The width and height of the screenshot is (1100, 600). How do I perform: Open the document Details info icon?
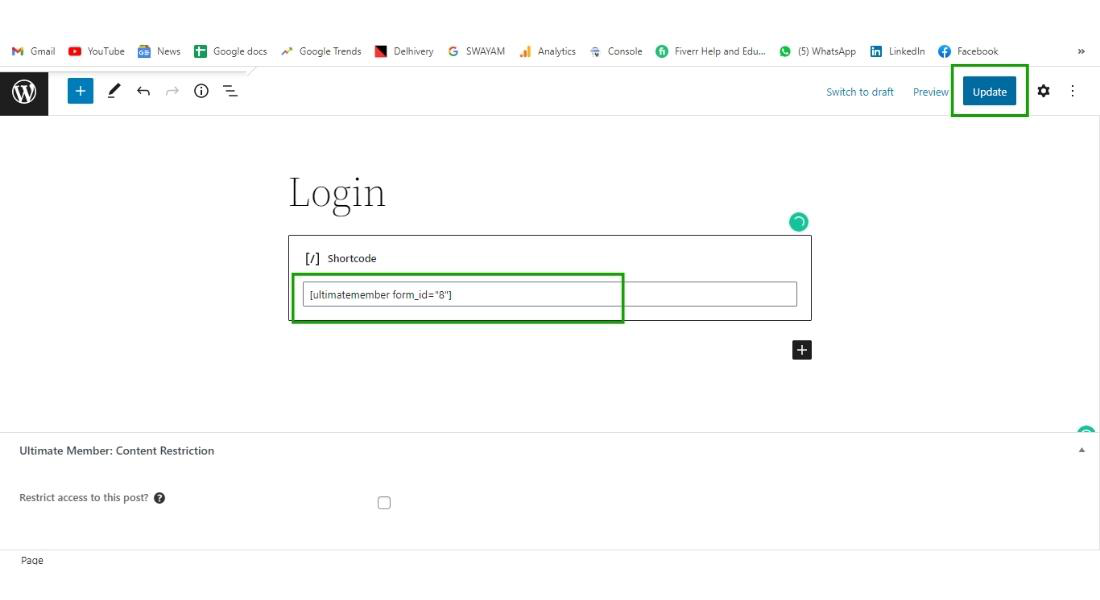(201, 91)
